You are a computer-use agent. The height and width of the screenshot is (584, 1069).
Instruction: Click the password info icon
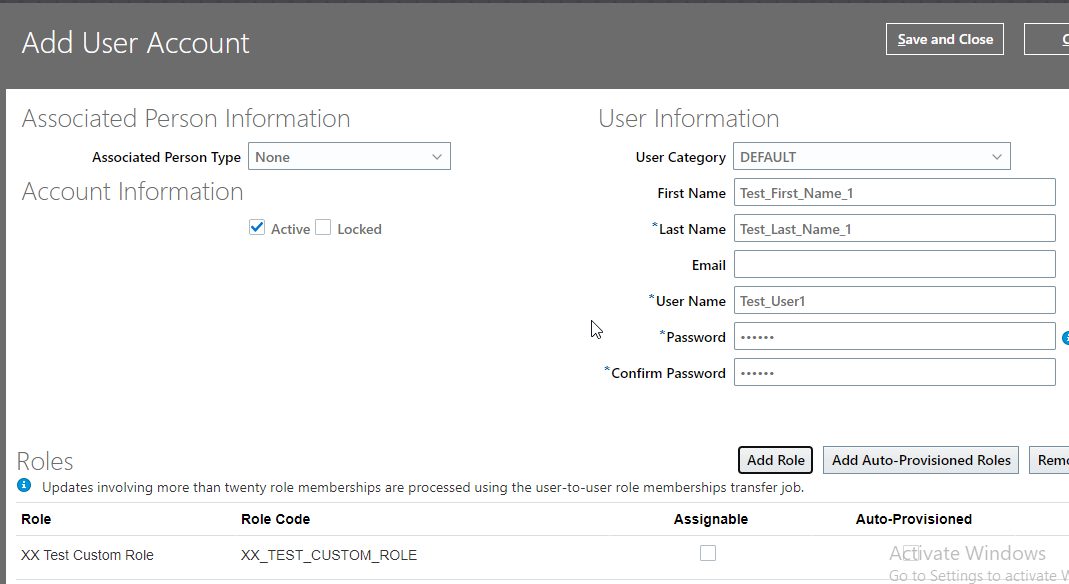pos(1066,337)
